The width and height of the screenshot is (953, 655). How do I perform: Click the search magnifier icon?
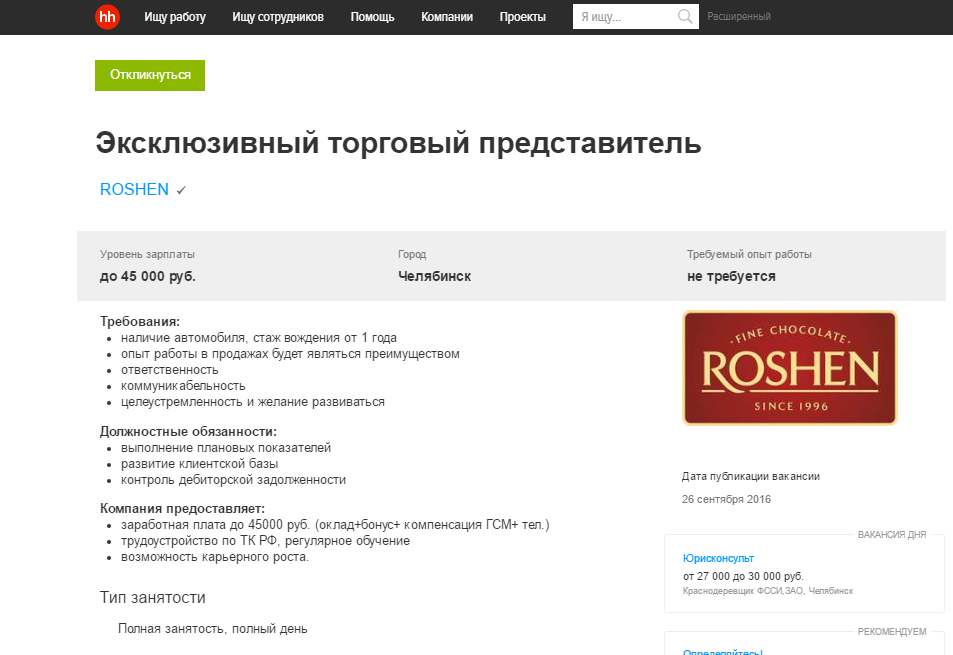[685, 17]
